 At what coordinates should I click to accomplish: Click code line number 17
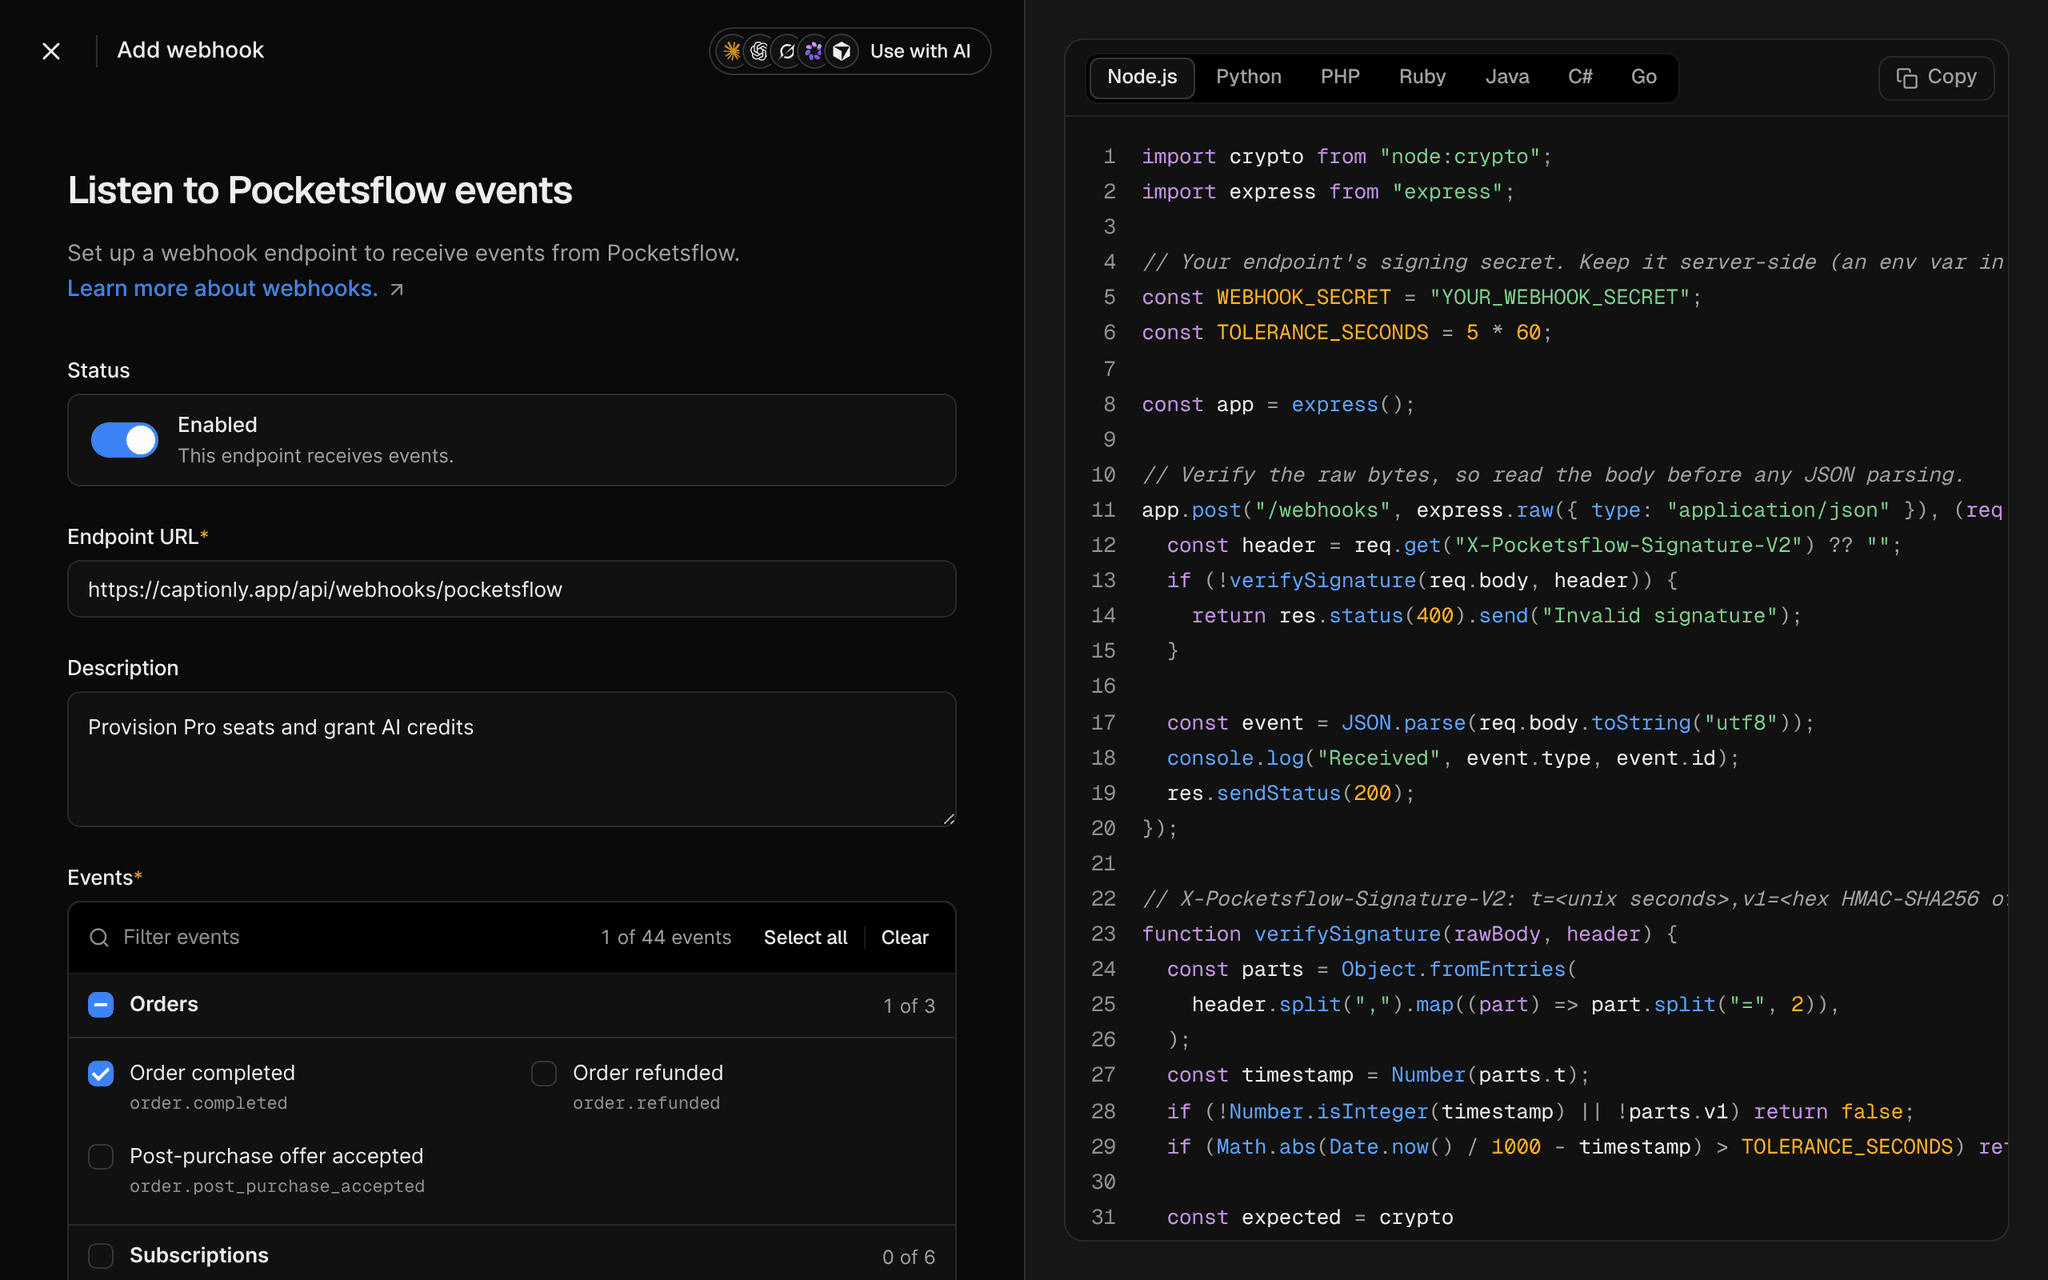(1103, 722)
